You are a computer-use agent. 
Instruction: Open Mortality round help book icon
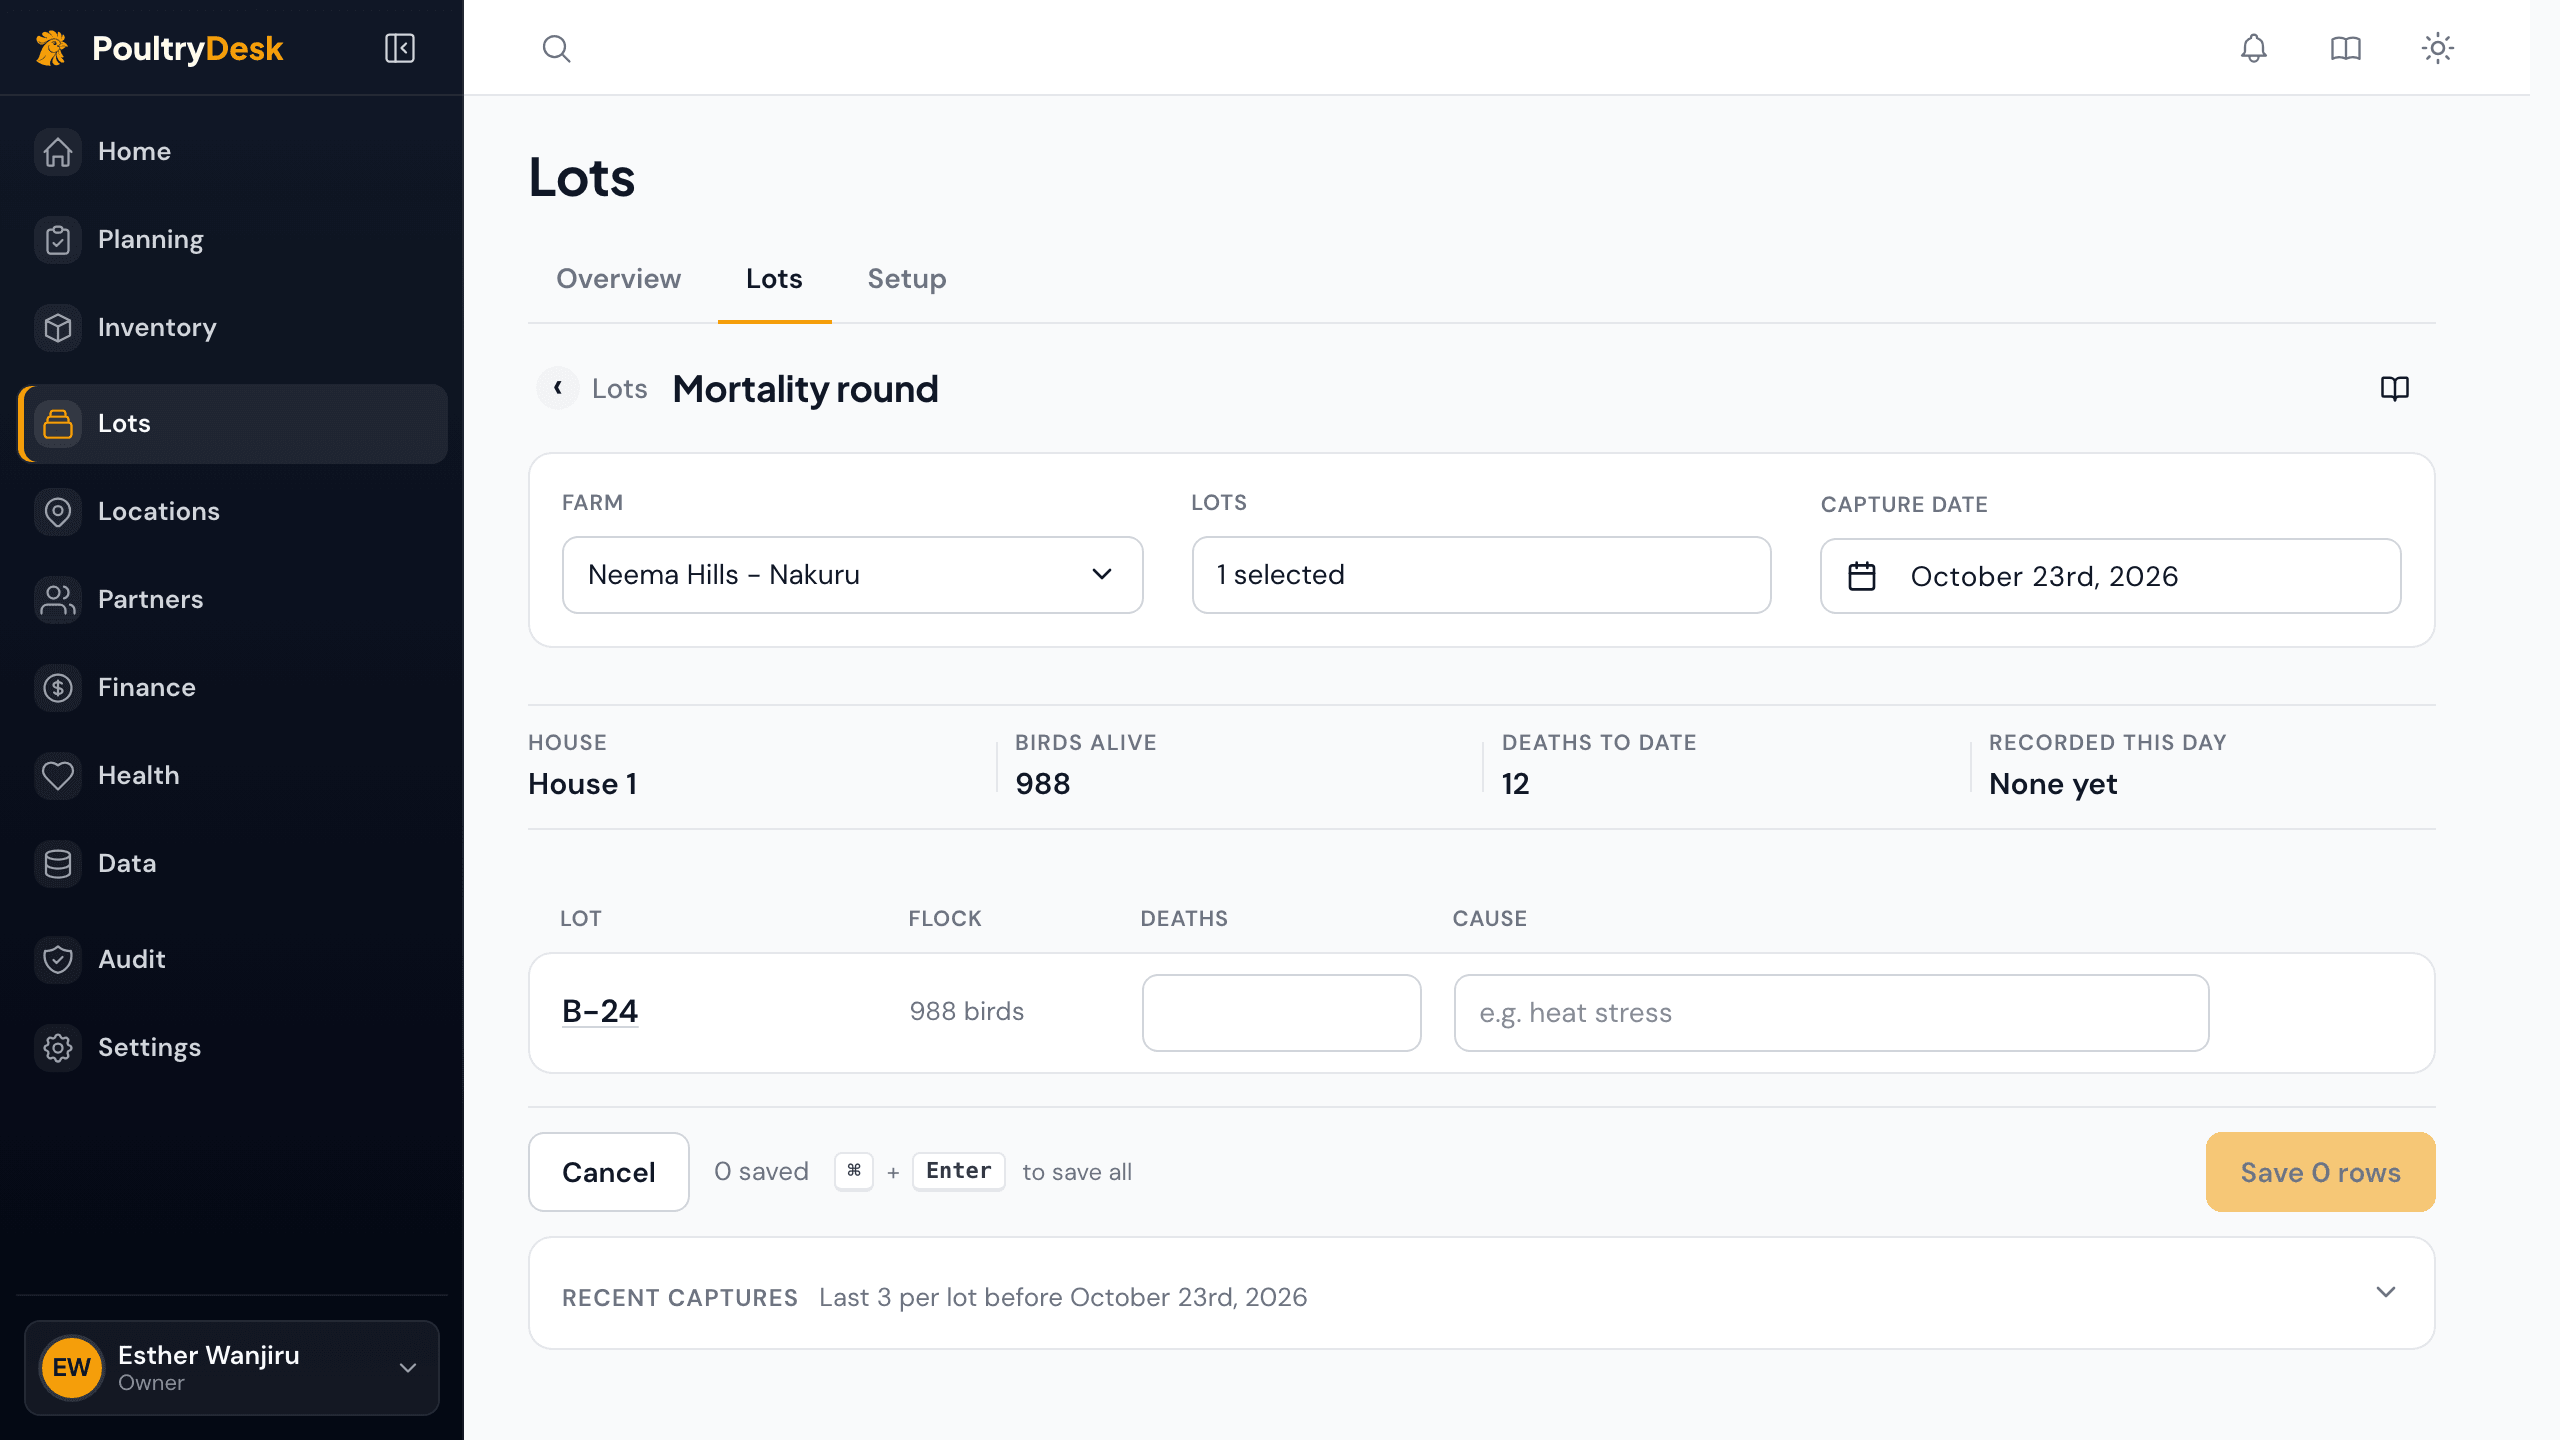click(x=2394, y=388)
